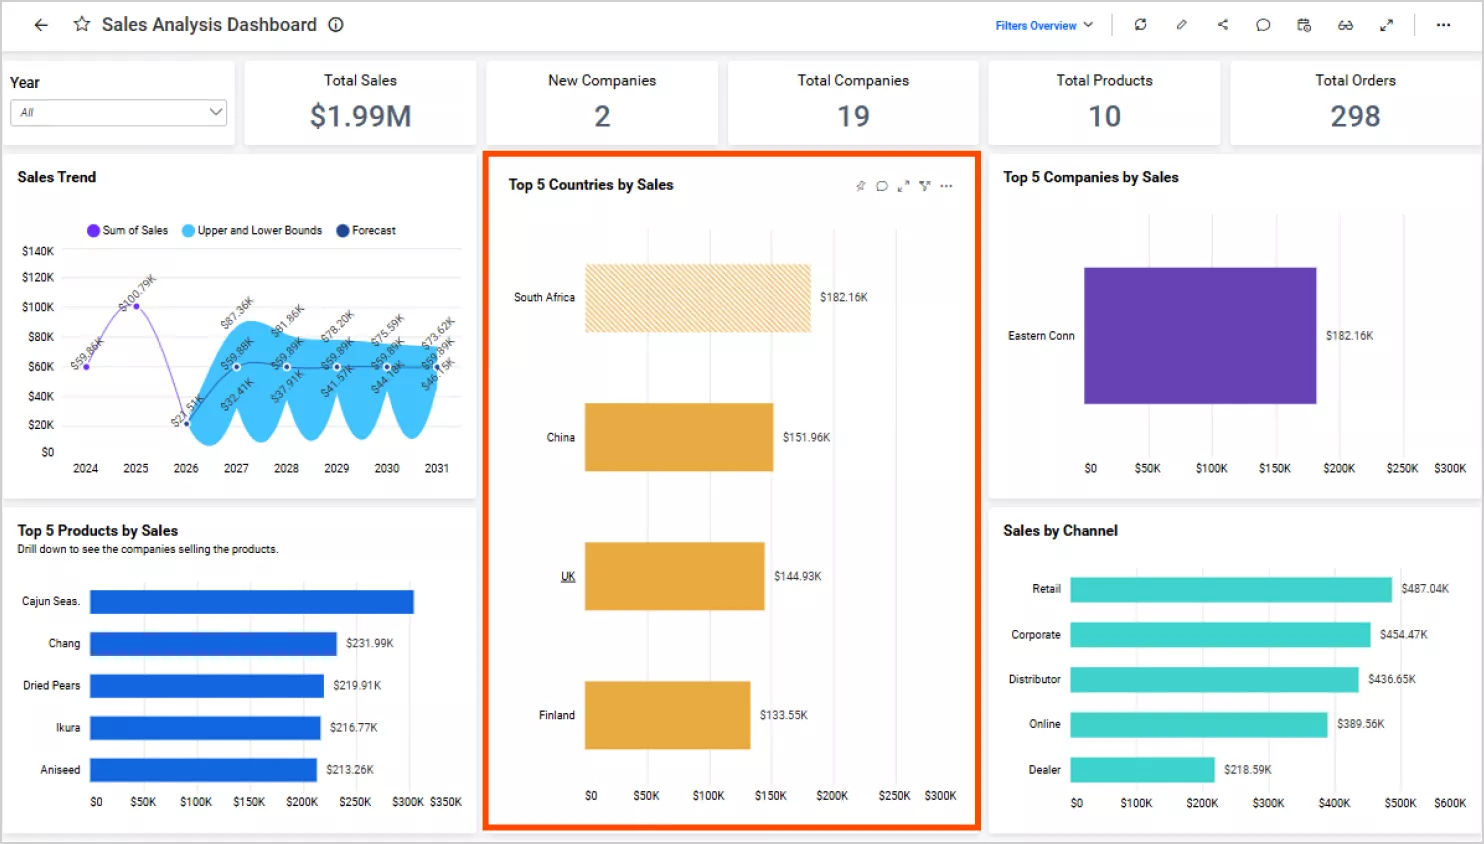The image size is (1484, 844).
Task: Select the South Africa bar
Action: [x=698, y=298]
